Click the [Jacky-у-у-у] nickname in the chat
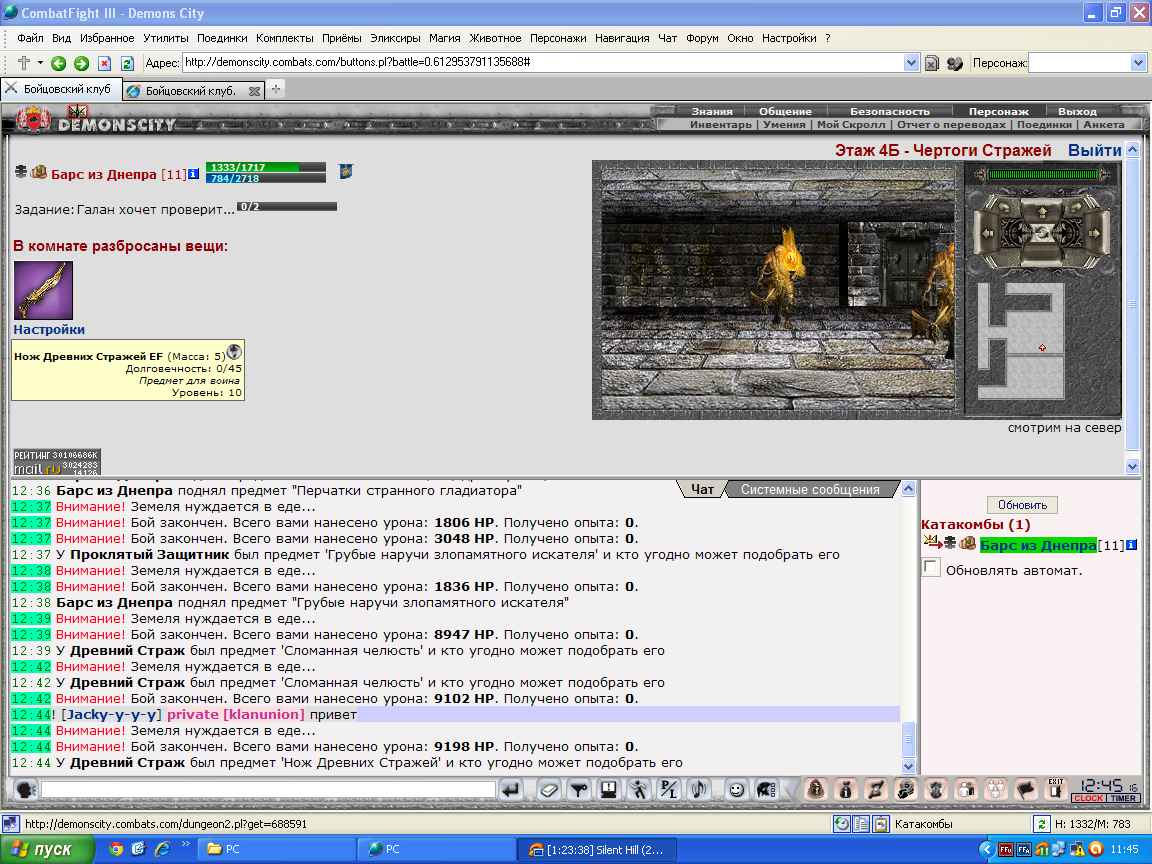This screenshot has height=864, width=1152. (110, 714)
